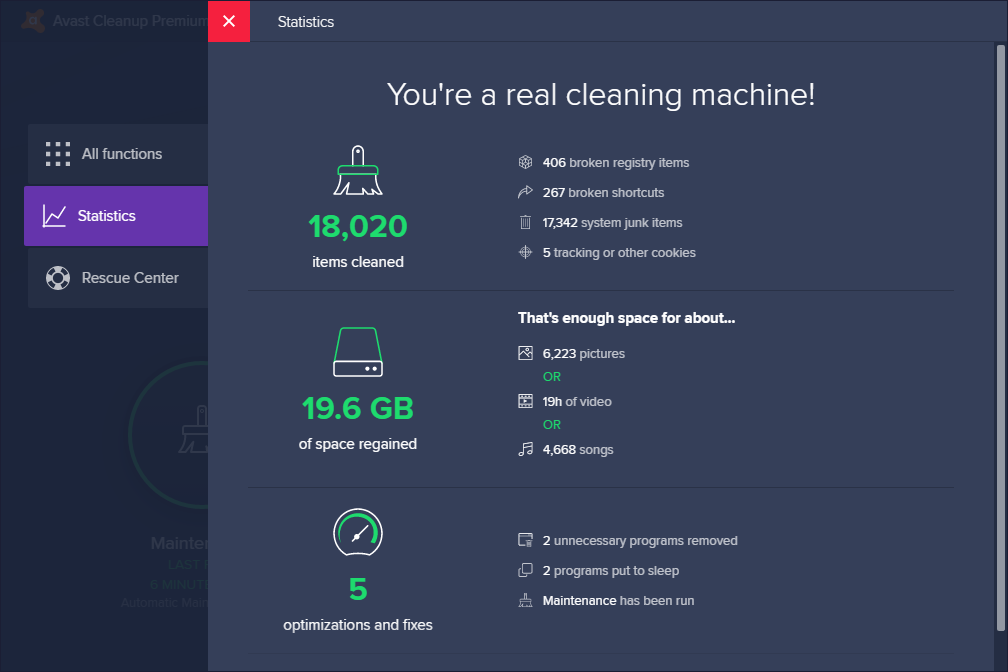Select the All functions grid icon
The image size is (1008, 672).
pyautogui.click(x=57, y=154)
